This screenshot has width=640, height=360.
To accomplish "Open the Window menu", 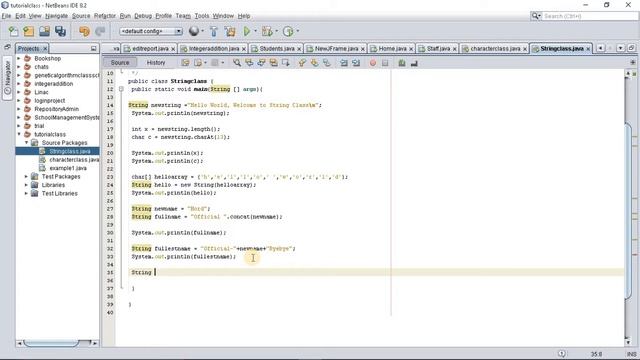I will coord(223,16).
